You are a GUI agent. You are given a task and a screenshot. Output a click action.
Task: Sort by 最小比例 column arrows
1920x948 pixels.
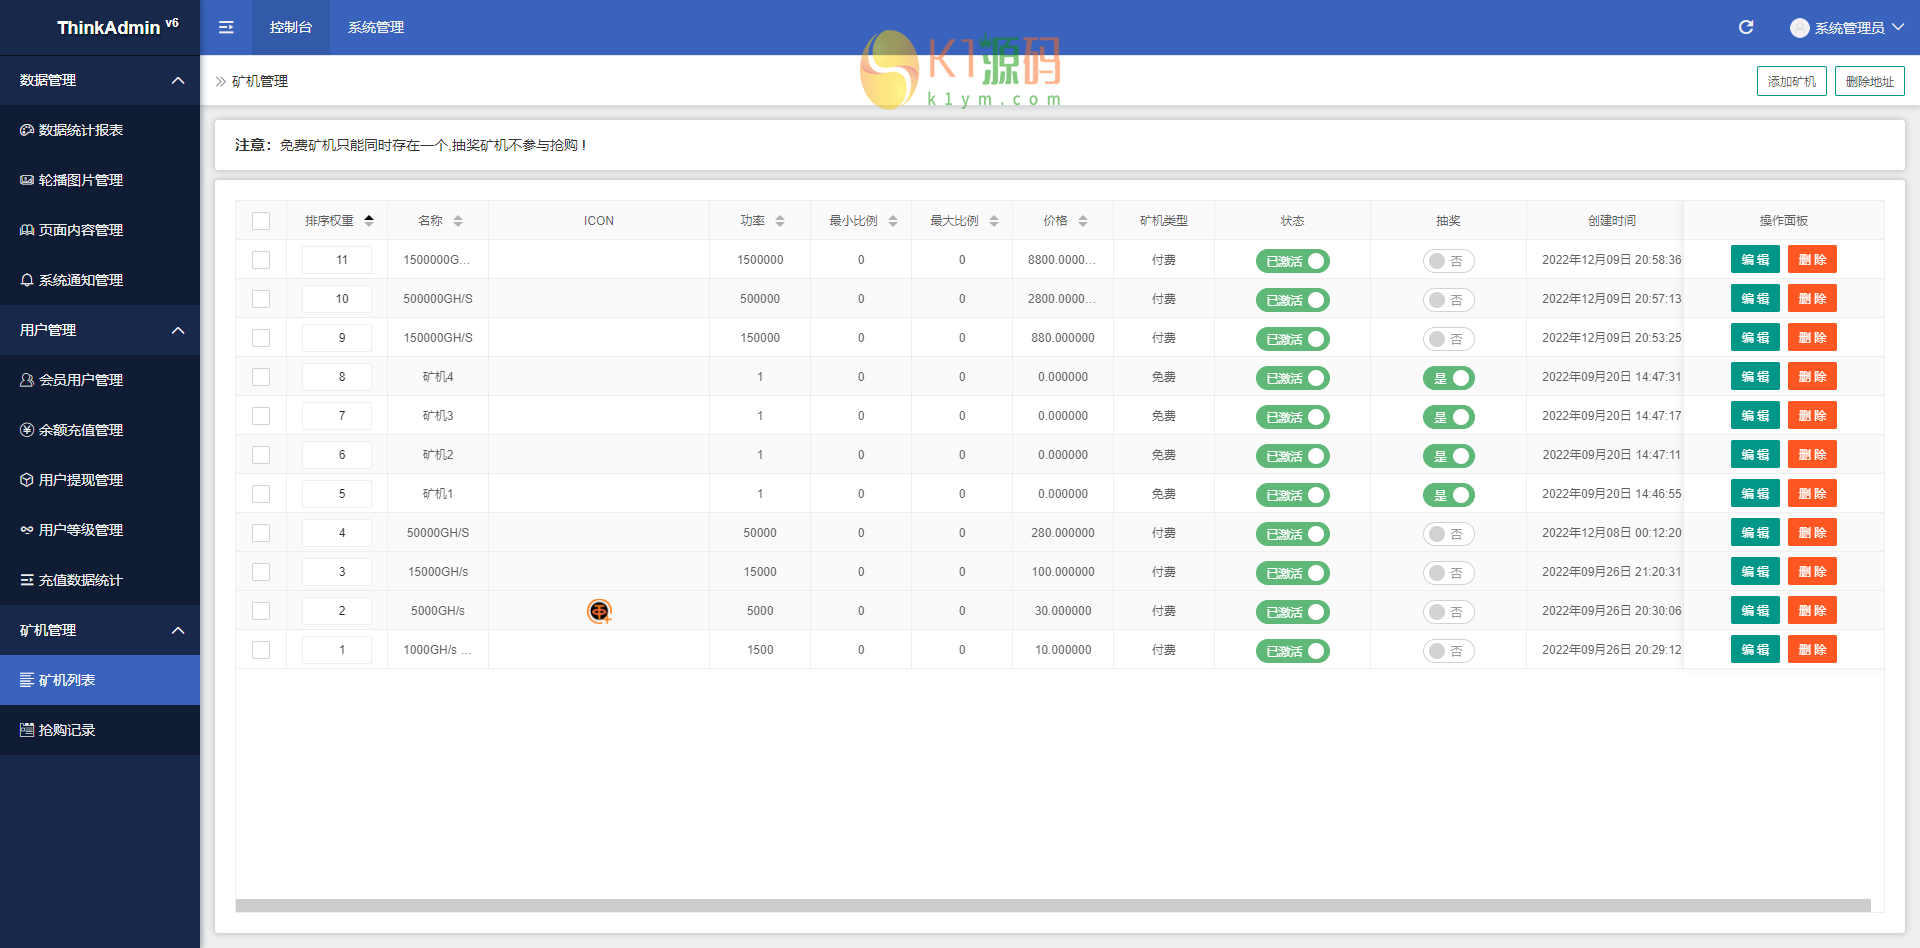point(893,220)
